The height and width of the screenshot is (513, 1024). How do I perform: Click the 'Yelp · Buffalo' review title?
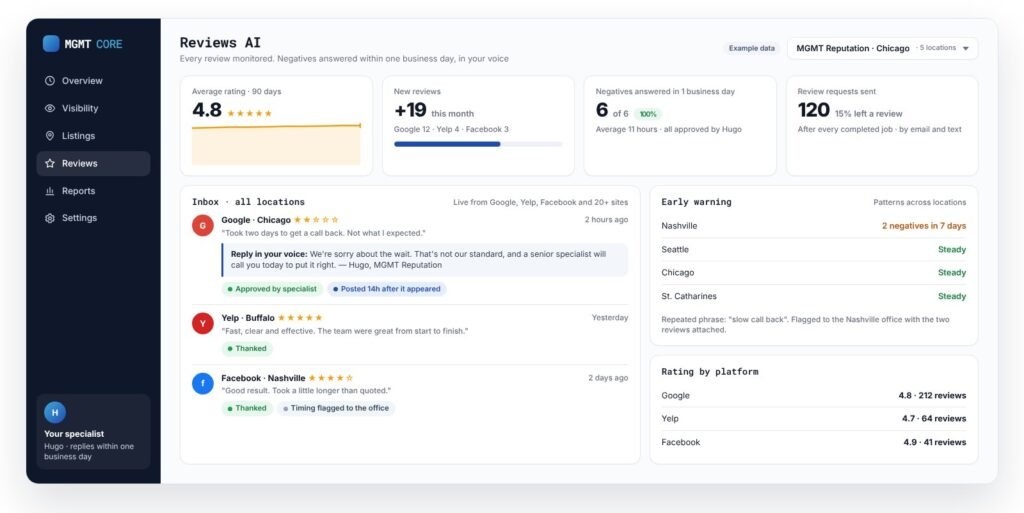(x=248, y=318)
